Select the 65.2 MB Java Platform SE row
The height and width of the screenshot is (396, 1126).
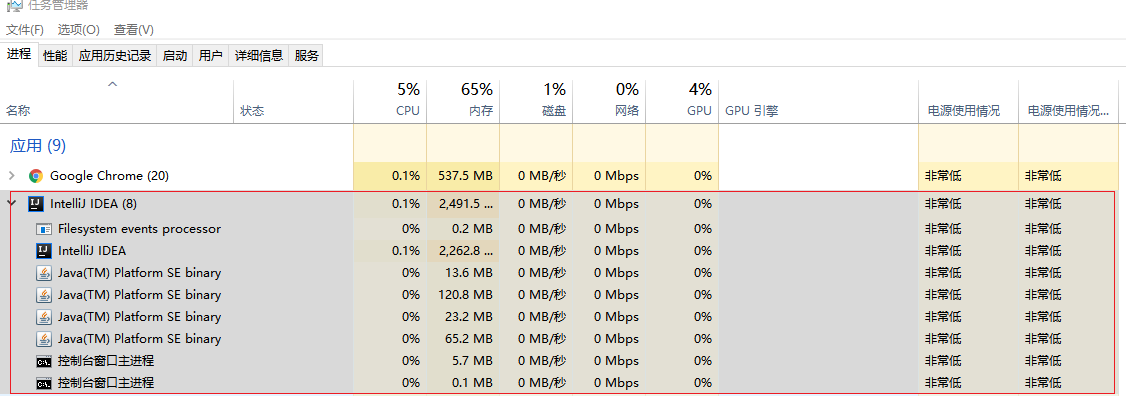pyautogui.click(x=562, y=339)
